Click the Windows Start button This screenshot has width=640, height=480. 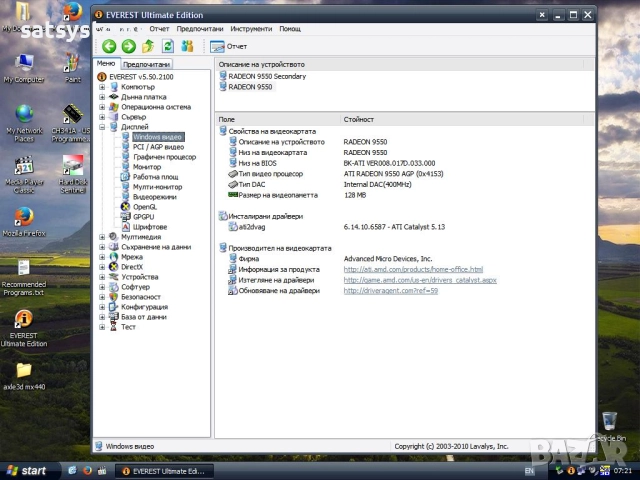[x=26, y=470]
